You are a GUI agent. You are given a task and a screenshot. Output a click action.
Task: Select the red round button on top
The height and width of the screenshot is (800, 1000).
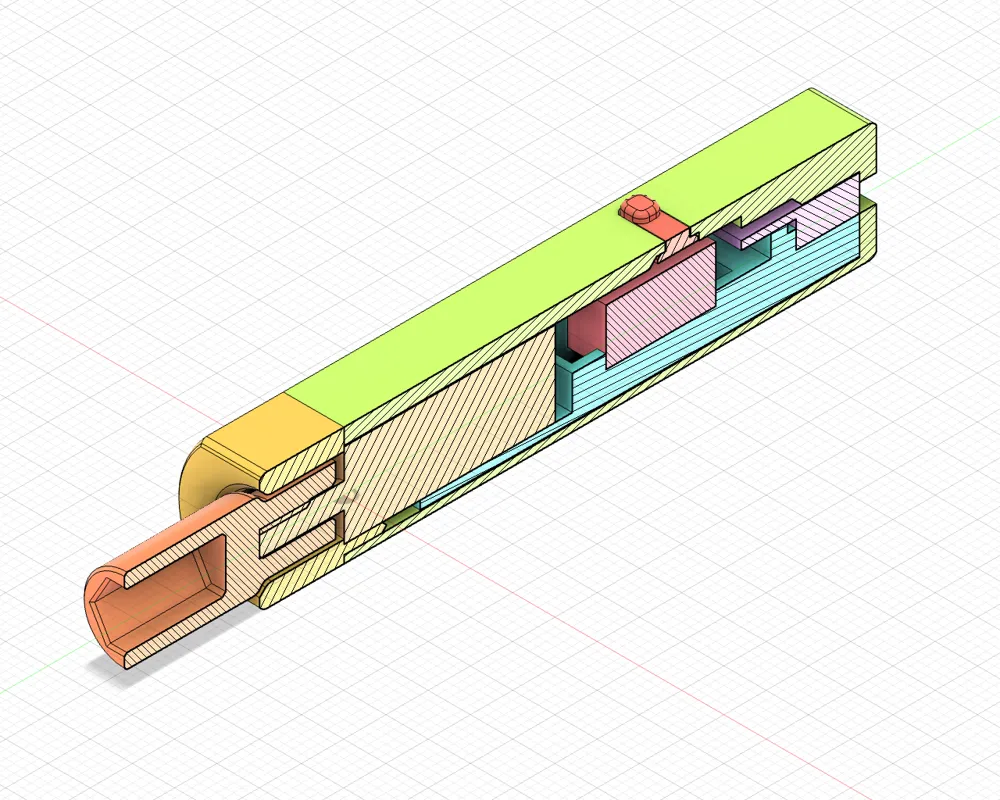tap(640, 209)
